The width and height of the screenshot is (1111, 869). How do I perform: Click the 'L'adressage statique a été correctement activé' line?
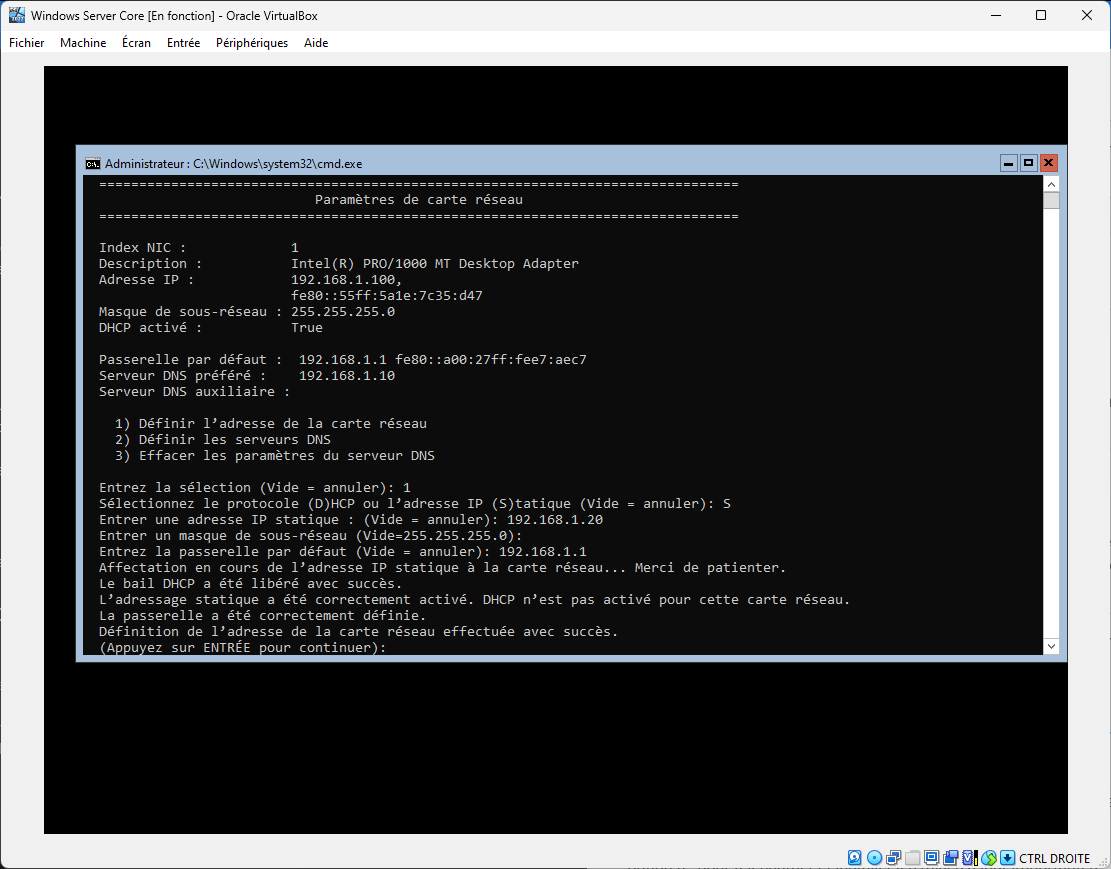(x=475, y=600)
